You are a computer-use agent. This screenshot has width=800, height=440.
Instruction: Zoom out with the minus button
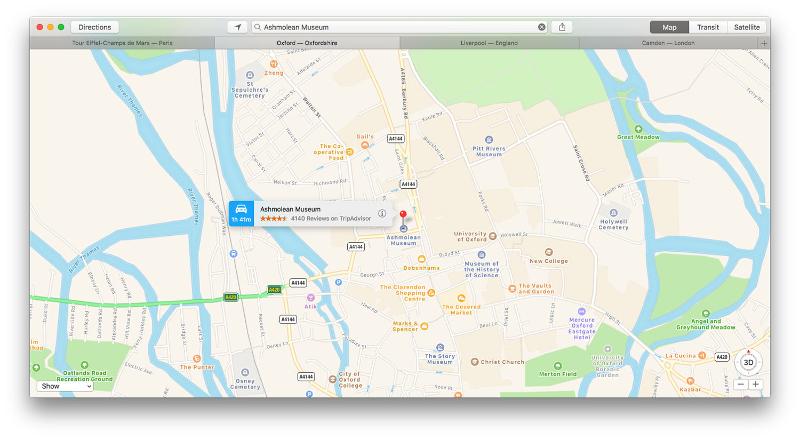click(x=741, y=384)
